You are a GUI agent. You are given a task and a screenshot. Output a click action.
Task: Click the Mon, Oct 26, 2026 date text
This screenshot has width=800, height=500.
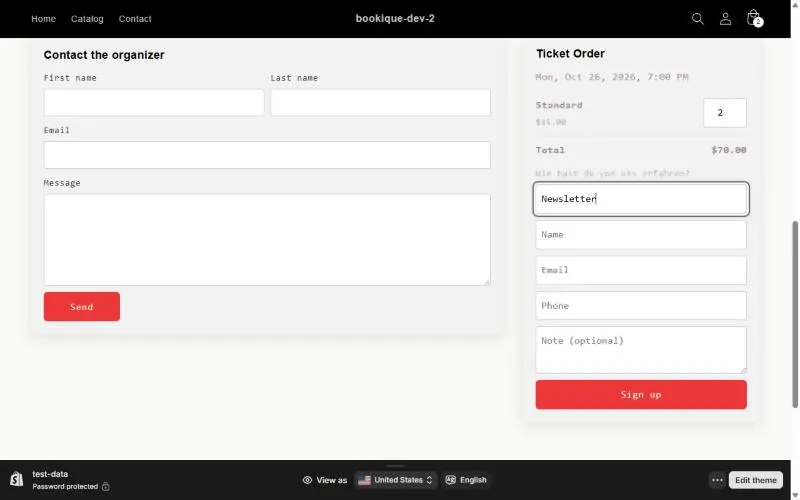(x=612, y=77)
